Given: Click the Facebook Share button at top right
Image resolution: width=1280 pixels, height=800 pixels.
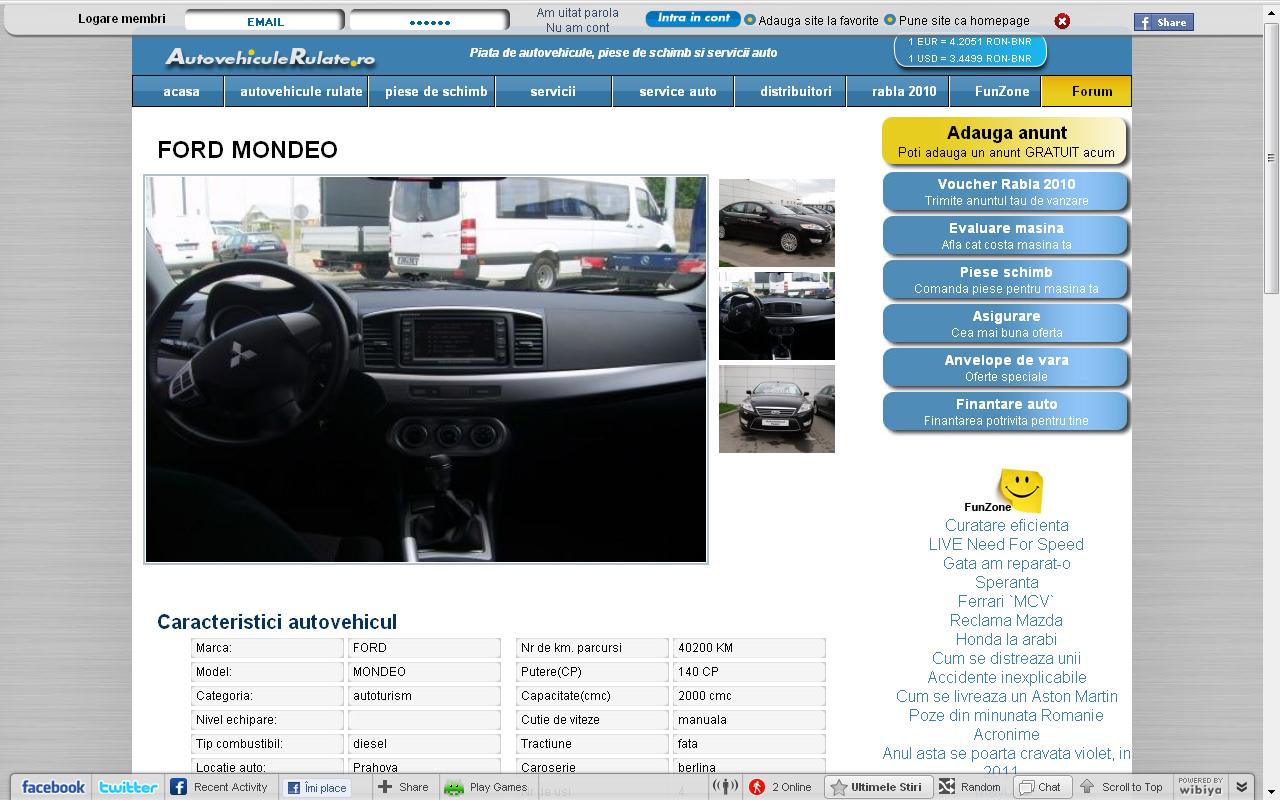Looking at the screenshot, I should [1163, 22].
